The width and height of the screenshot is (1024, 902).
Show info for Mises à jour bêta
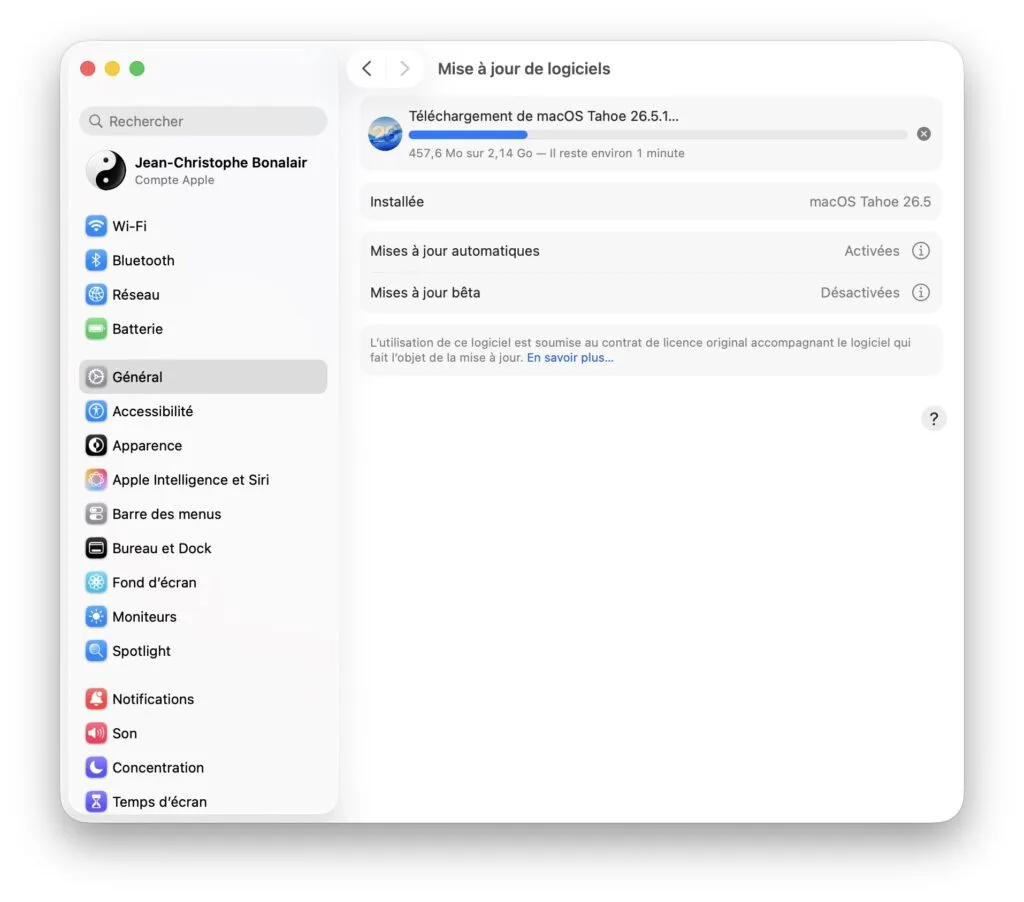coord(921,293)
